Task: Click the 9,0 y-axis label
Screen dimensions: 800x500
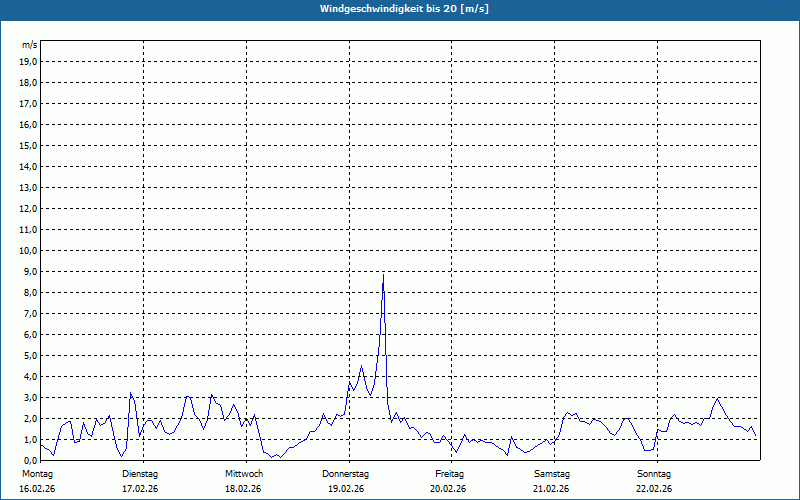Action: click(x=29, y=271)
